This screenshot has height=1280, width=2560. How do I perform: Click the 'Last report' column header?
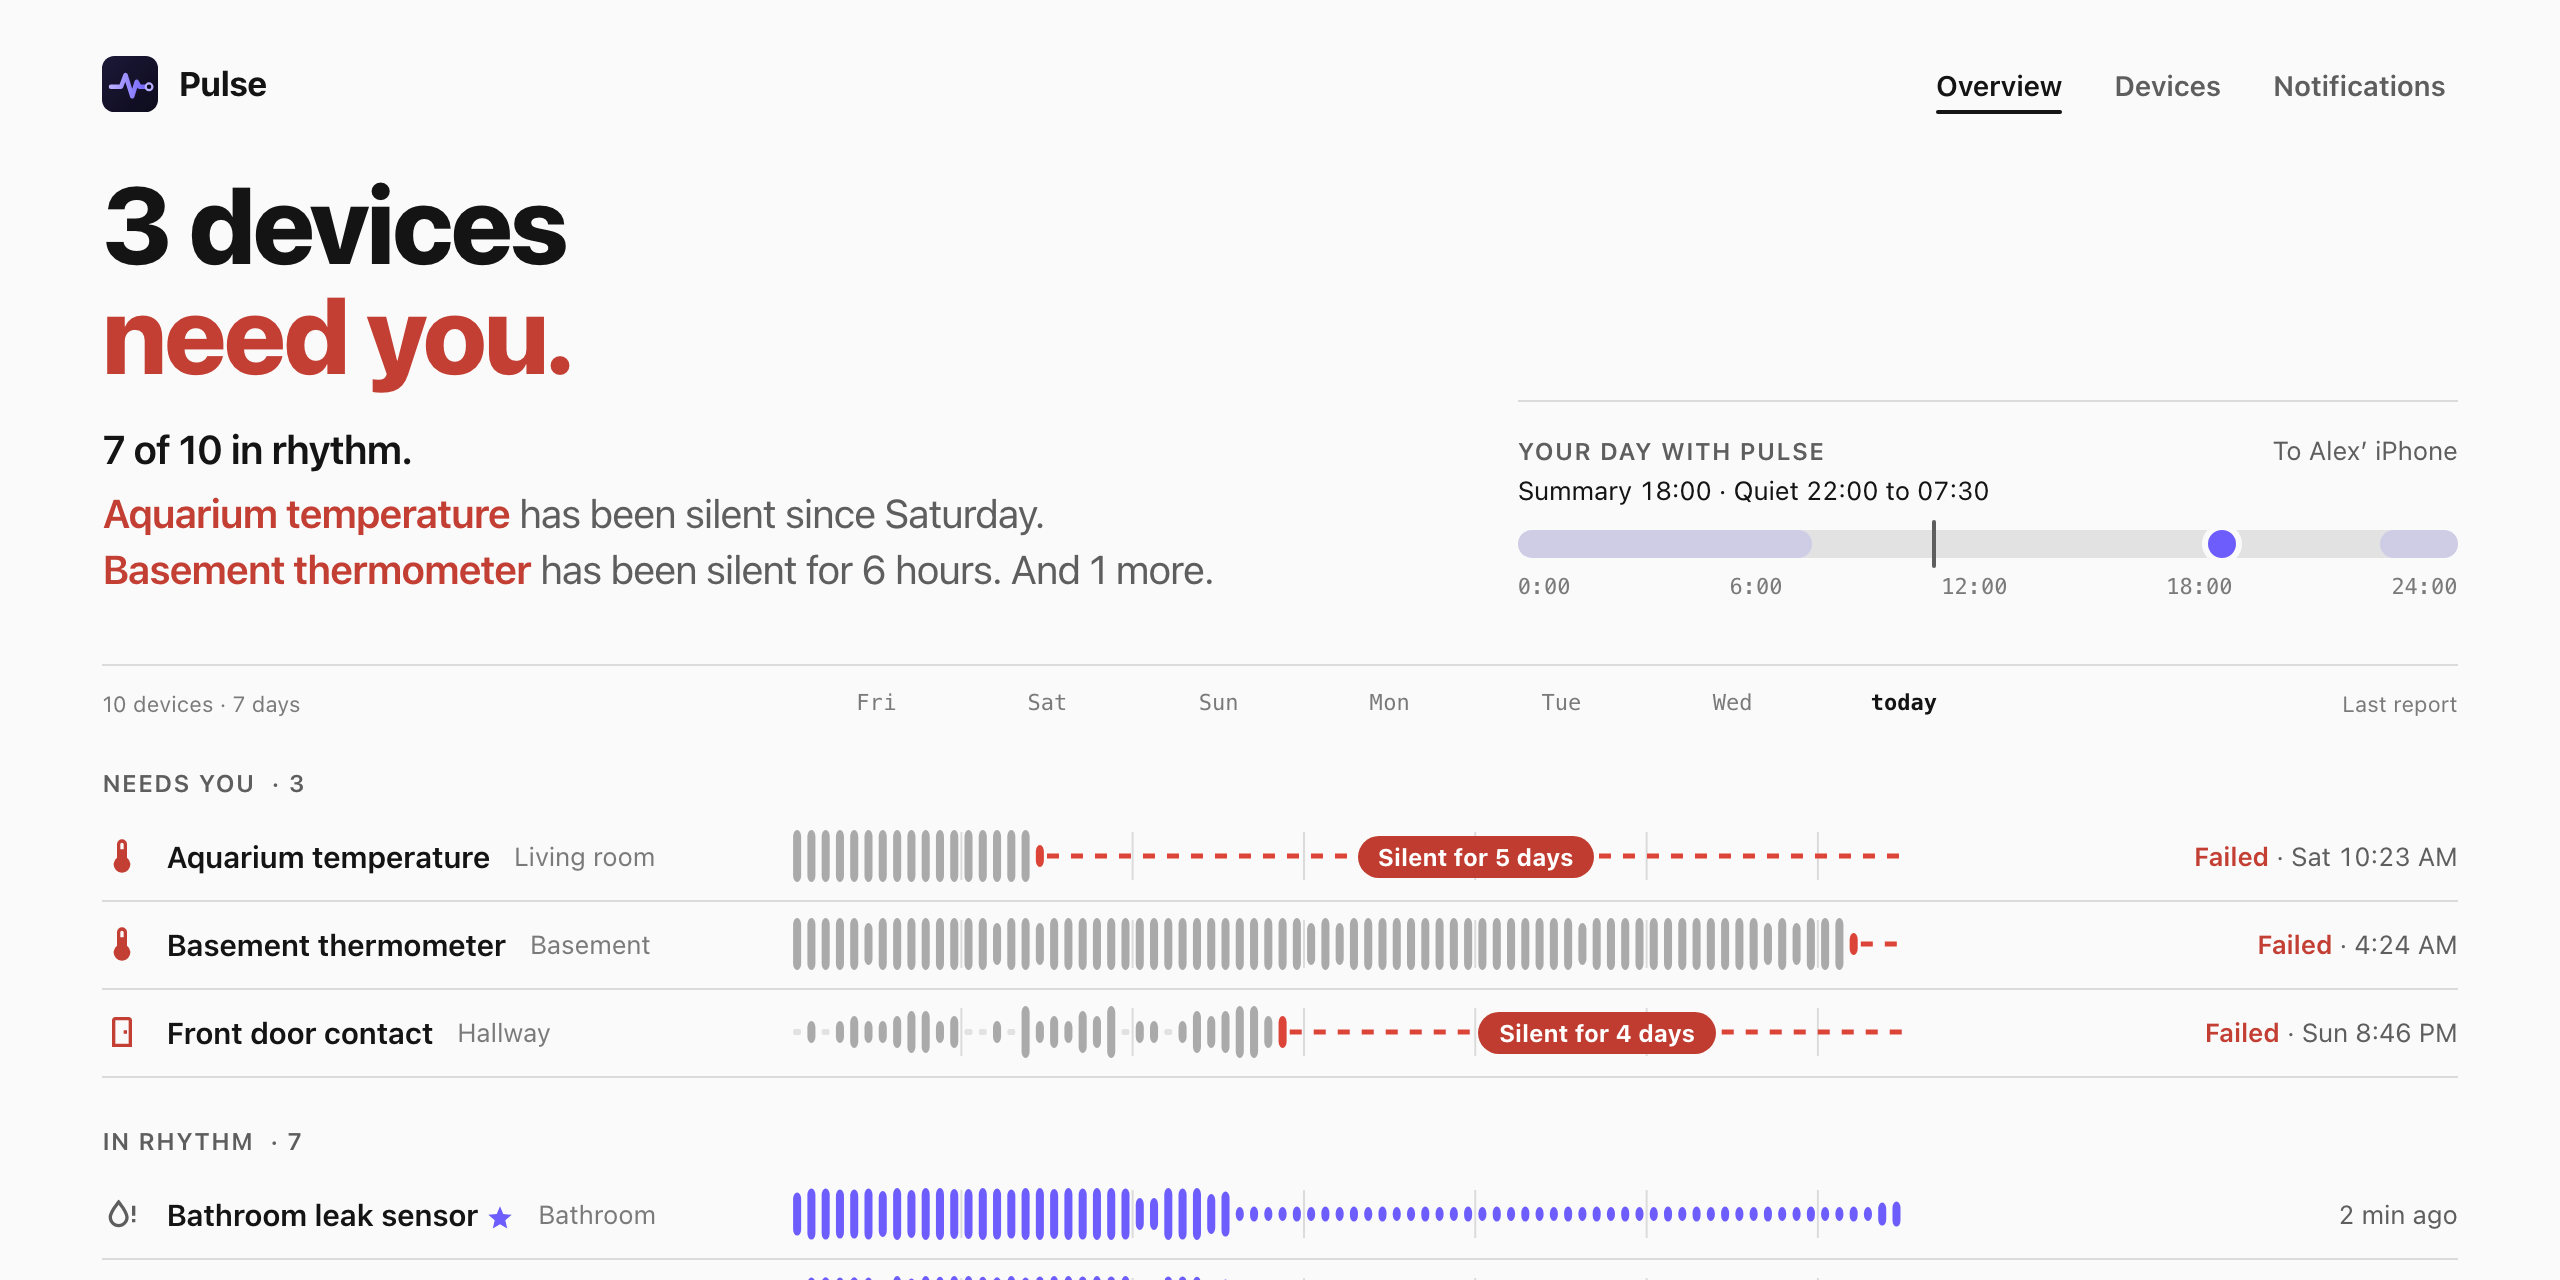pyautogui.click(x=2399, y=704)
